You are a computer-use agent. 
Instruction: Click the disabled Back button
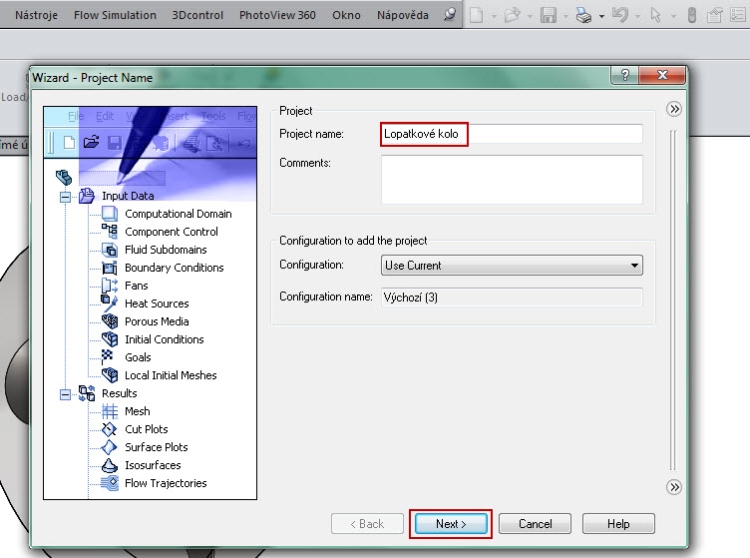pyautogui.click(x=367, y=524)
